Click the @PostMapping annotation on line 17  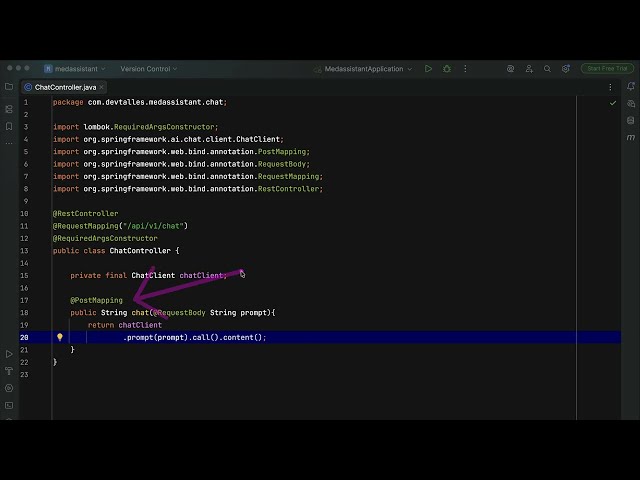pyautogui.click(x=96, y=300)
